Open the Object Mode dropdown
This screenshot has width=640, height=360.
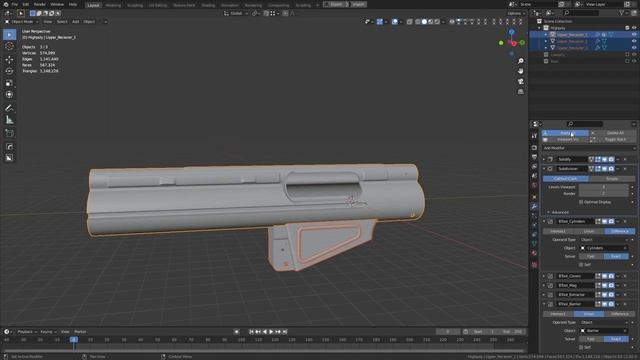coord(22,22)
